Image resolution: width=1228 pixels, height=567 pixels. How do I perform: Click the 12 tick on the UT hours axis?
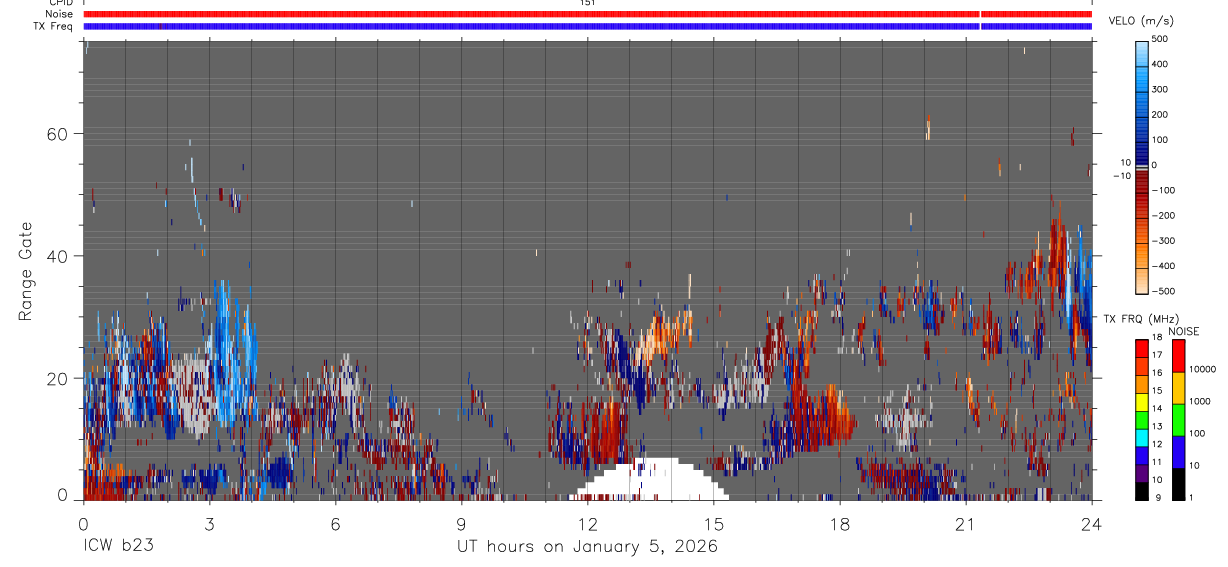click(x=587, y=523)
